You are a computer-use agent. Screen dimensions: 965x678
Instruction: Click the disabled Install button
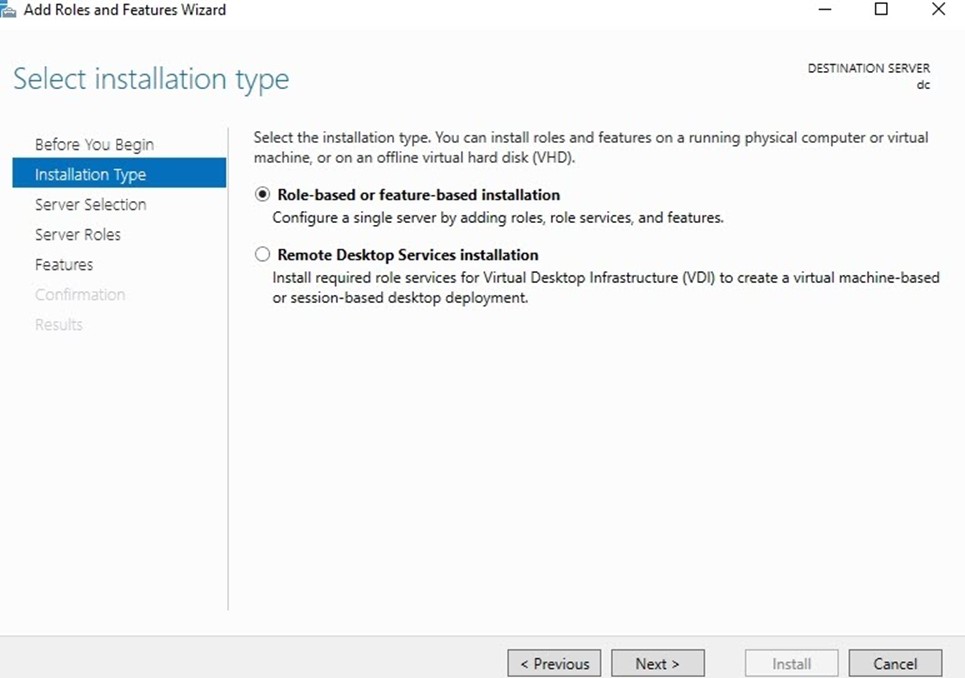(x=791, y=664)
